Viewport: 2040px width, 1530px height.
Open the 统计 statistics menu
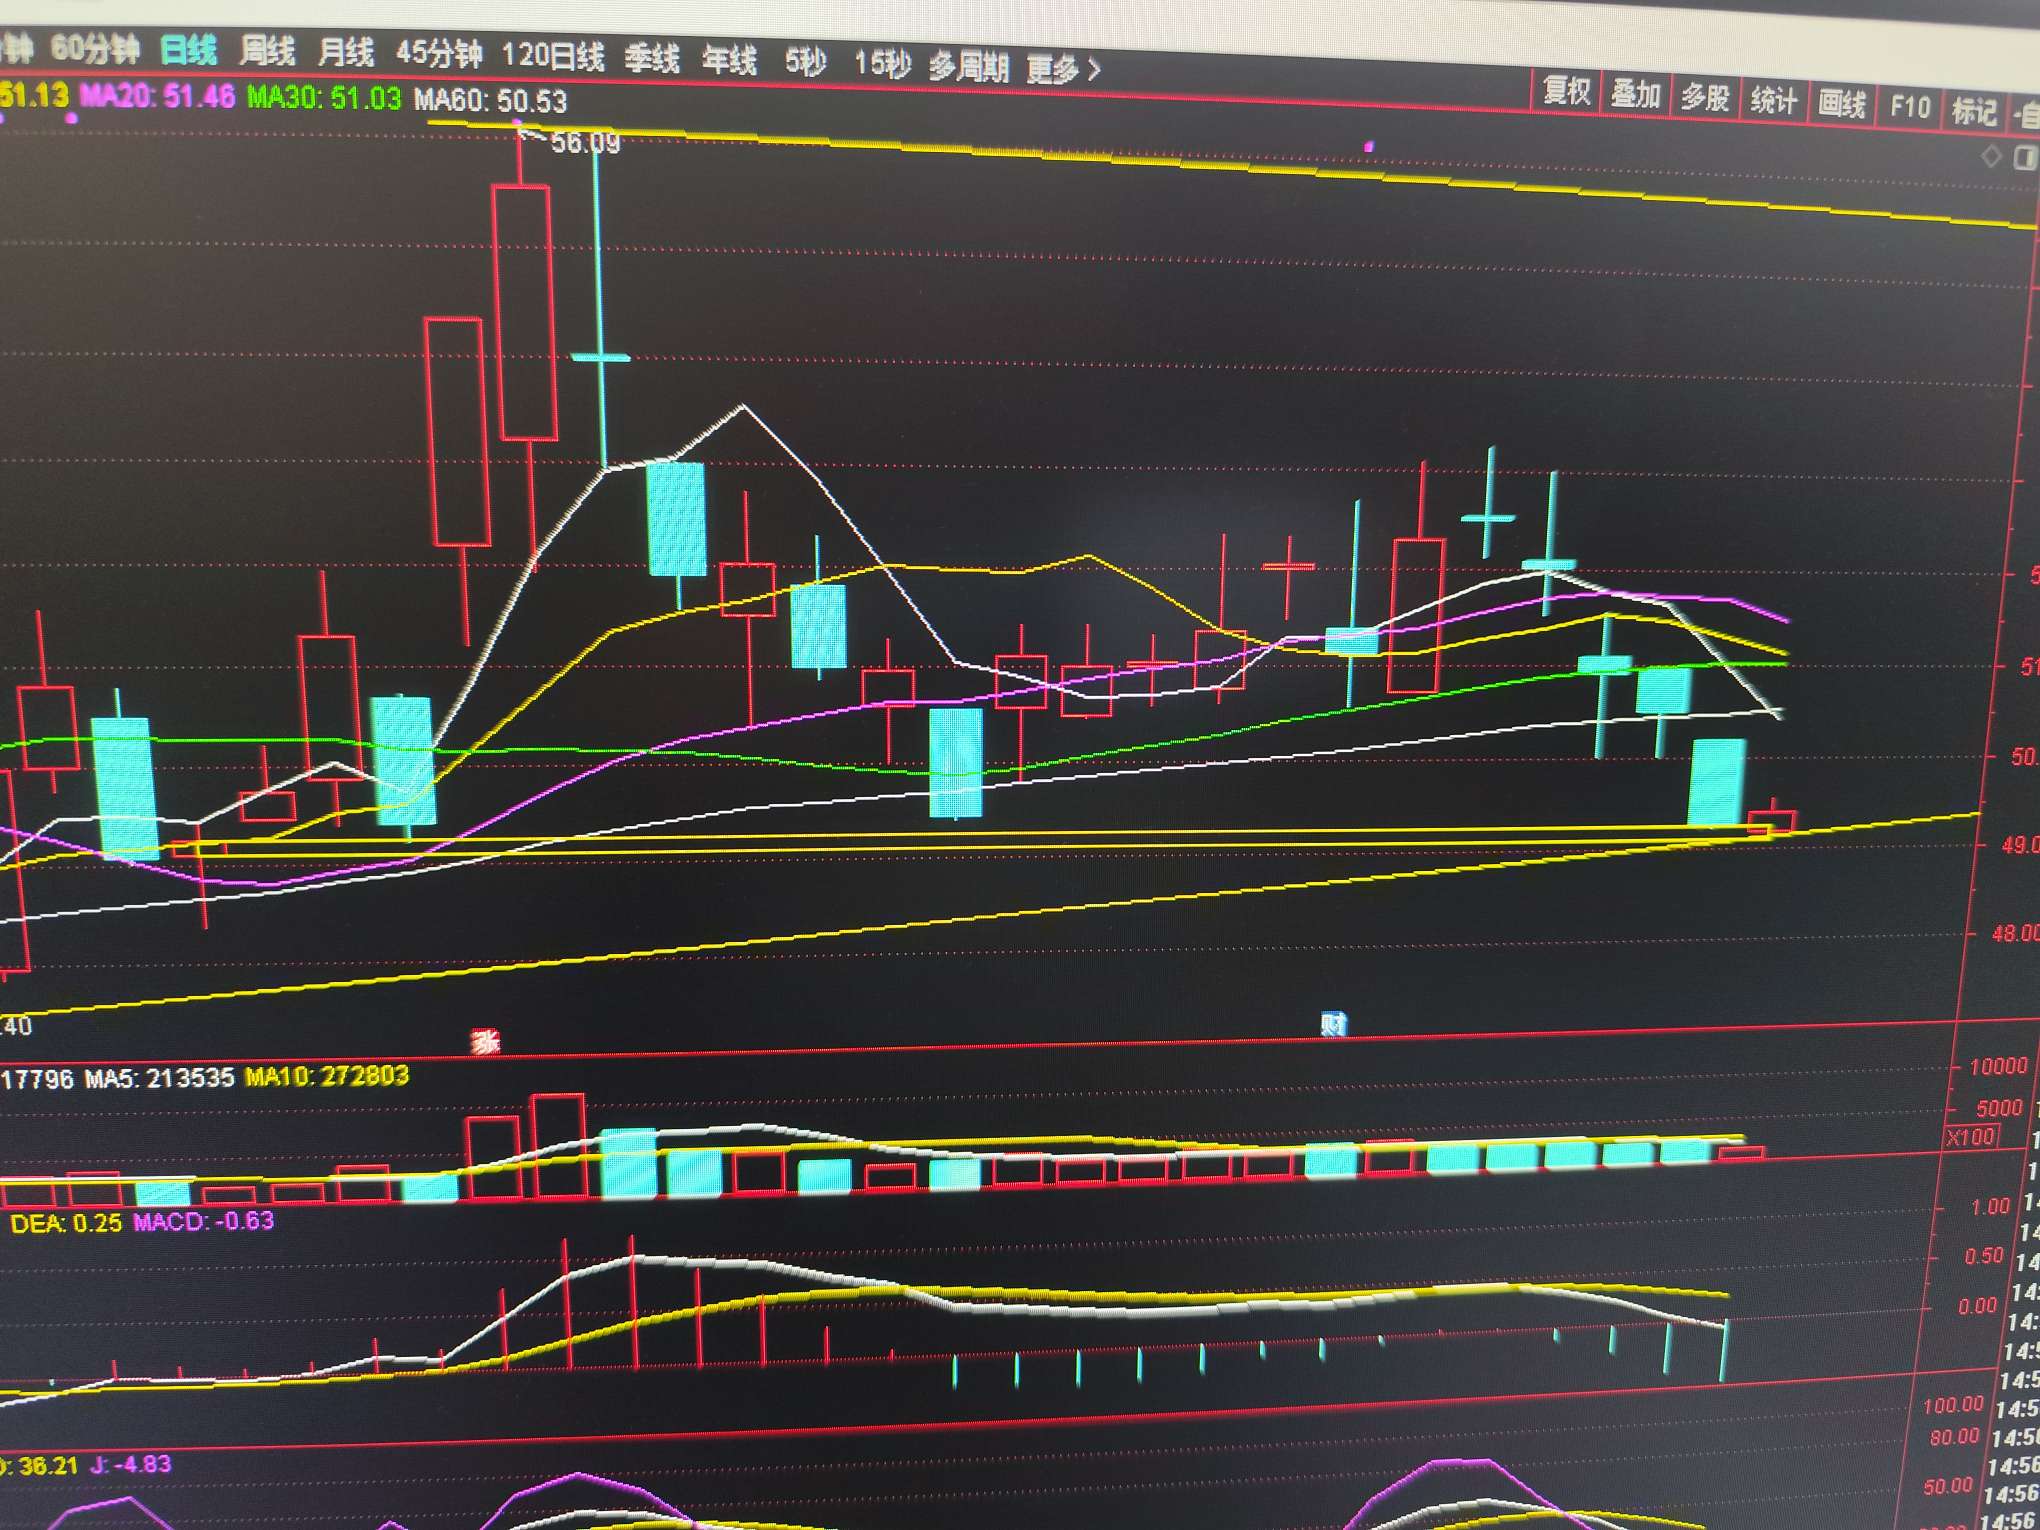click(x=1772, y=100)
